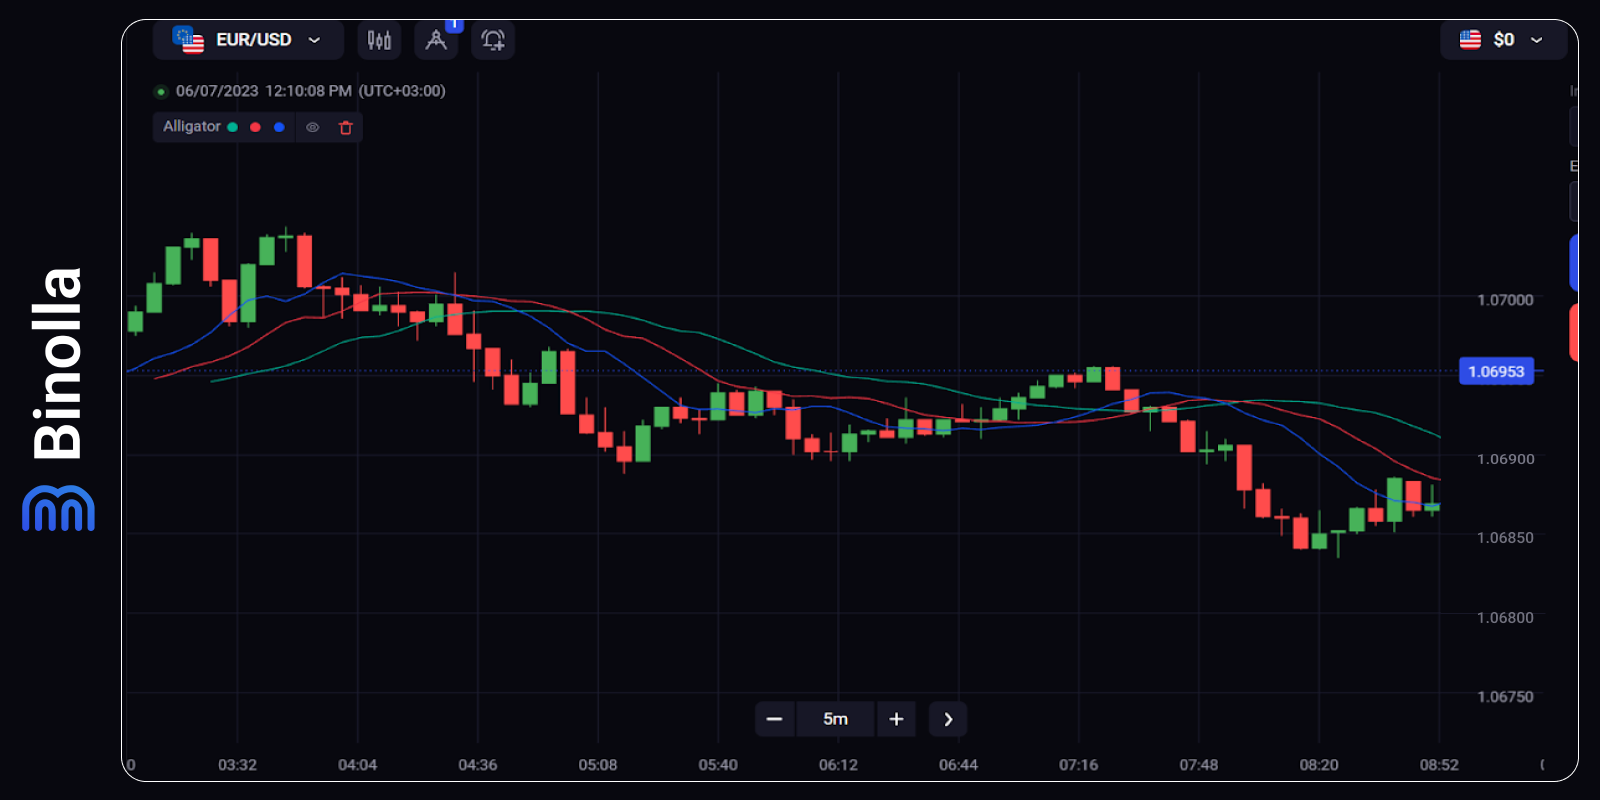Click the 05:08 time axis label
This screenshot has width=1600, height=800.
[x=597, y=765]
